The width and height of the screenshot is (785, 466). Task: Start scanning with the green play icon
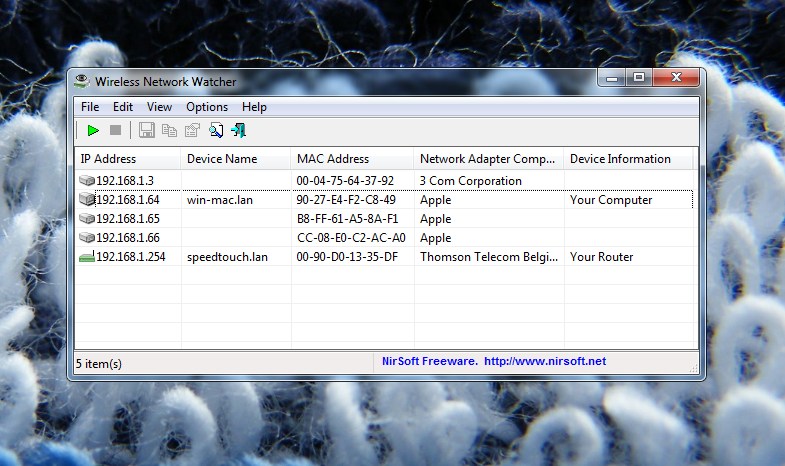click(x=93, y=131)
